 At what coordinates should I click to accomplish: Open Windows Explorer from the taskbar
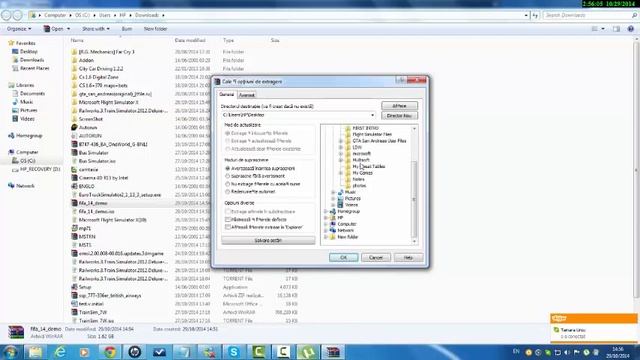(x=36, y=351)
